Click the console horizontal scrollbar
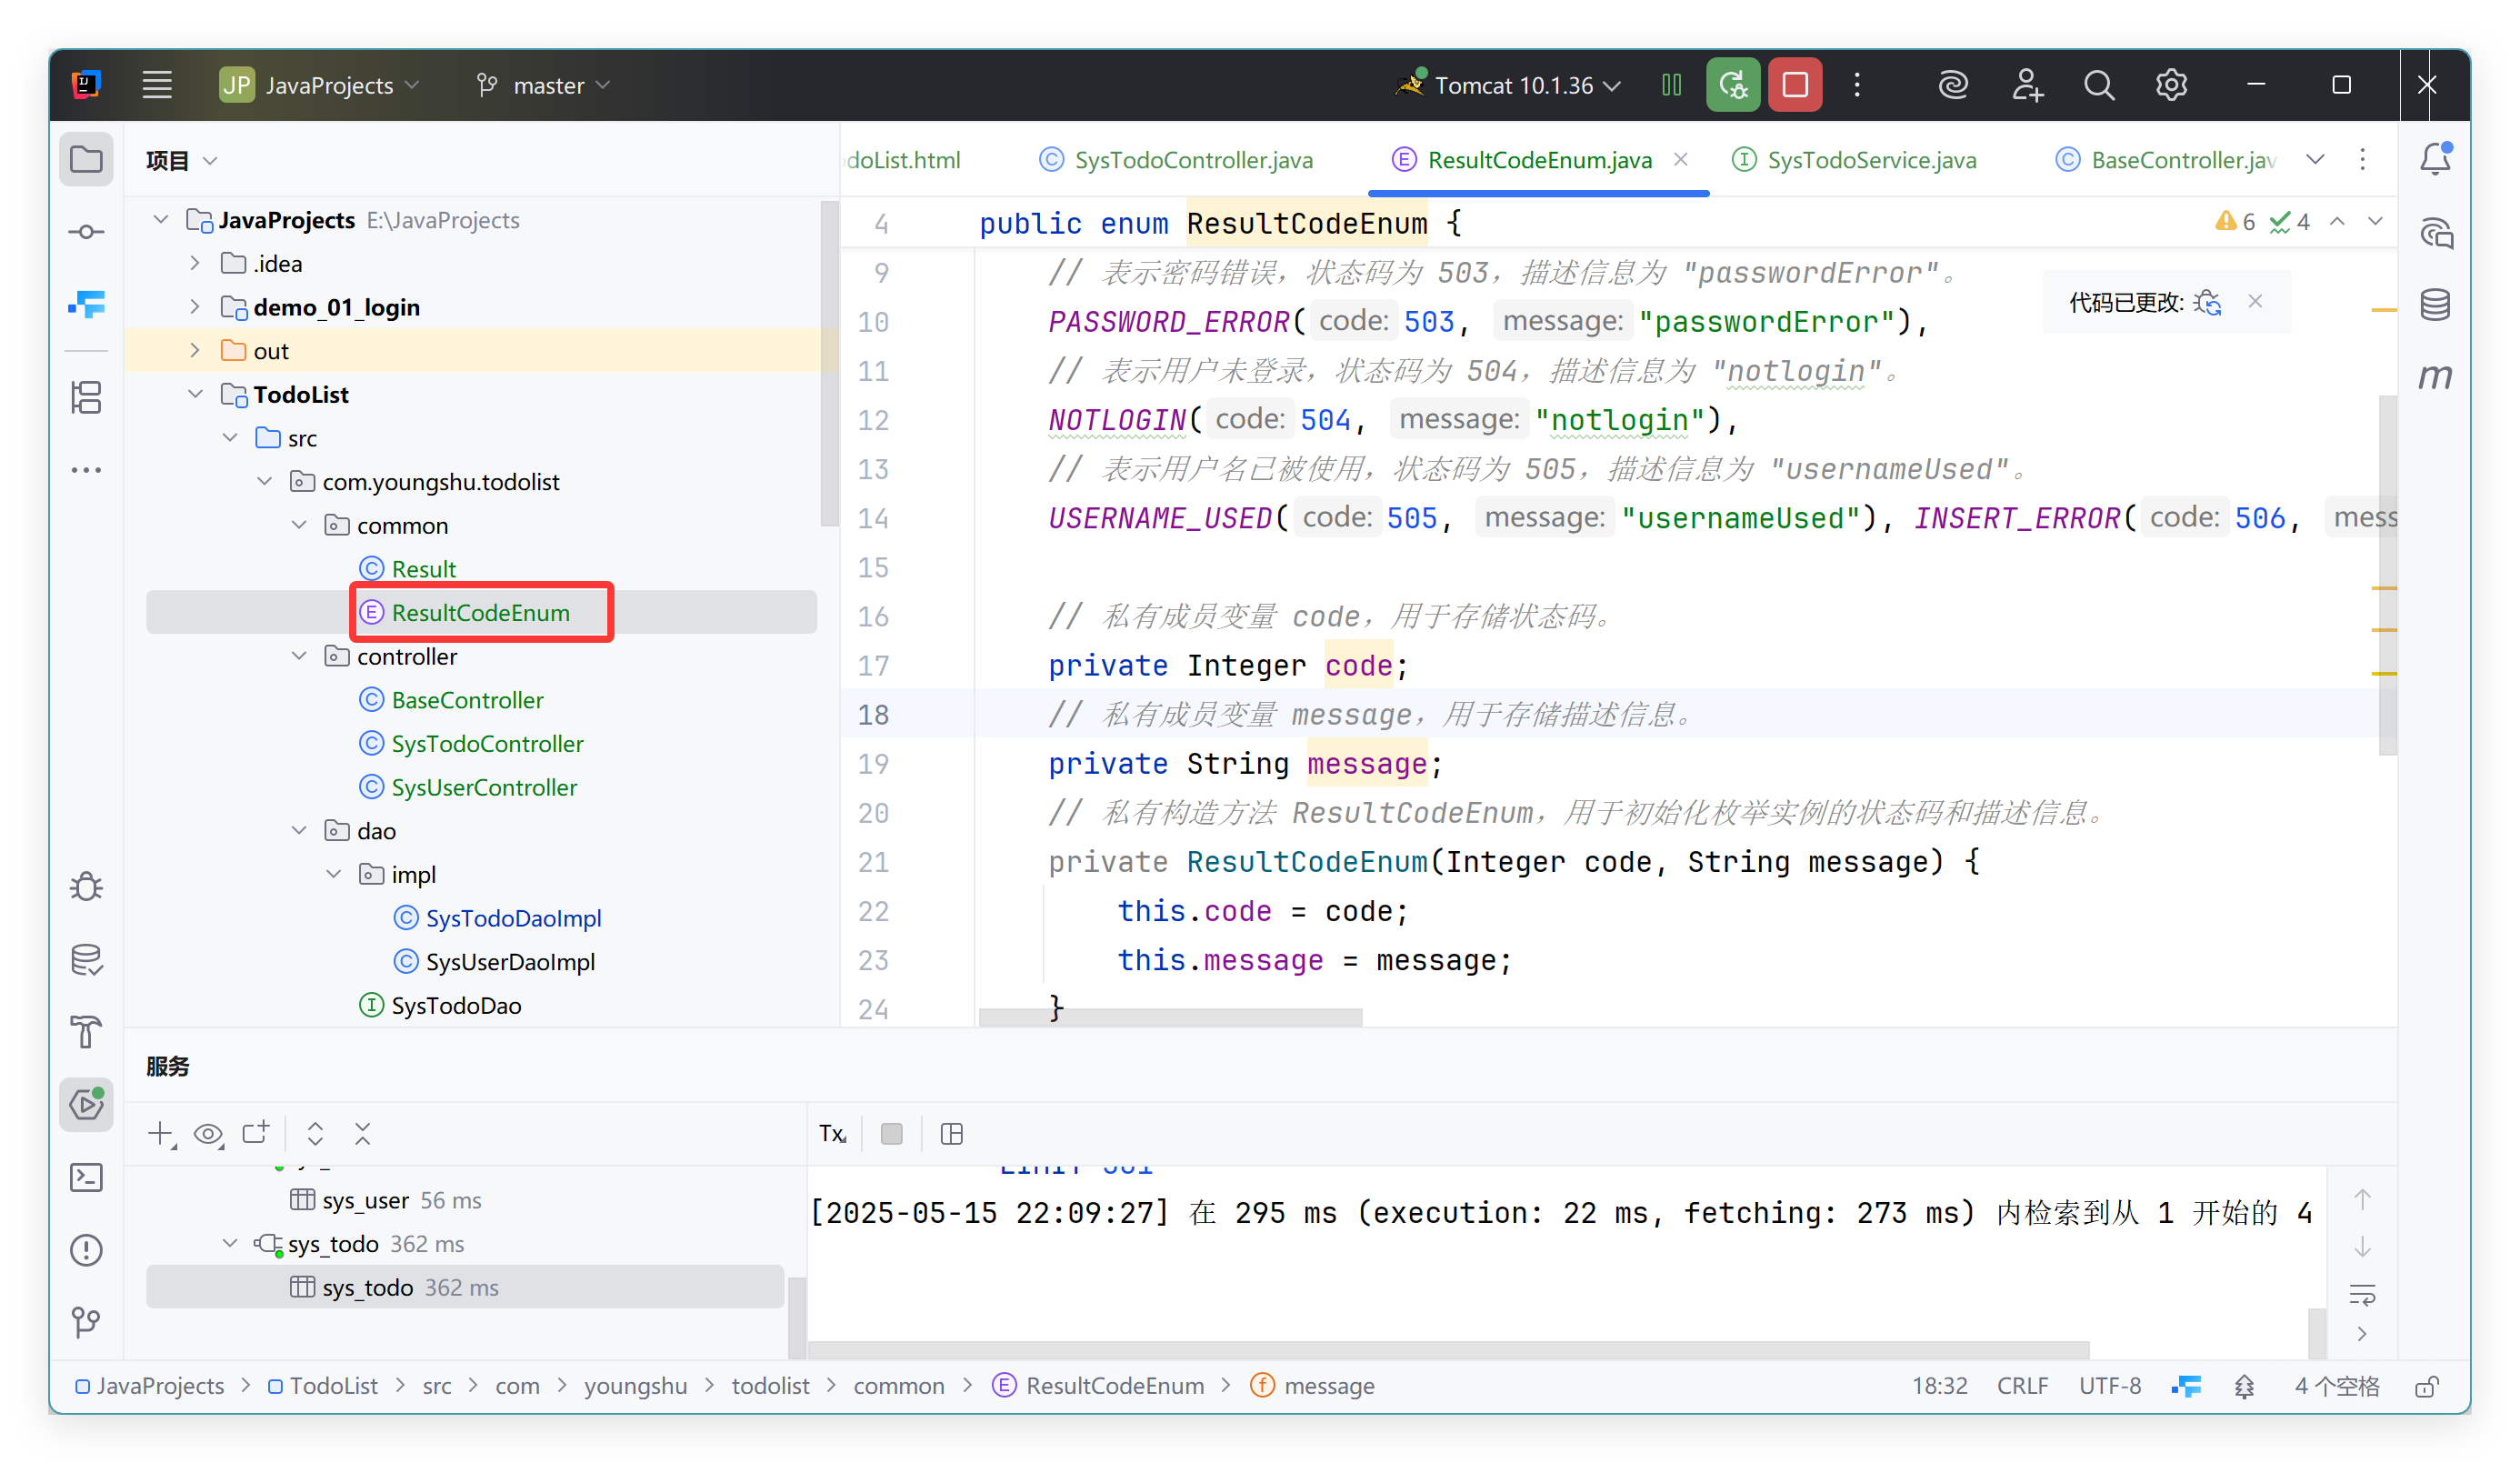2520x1463 pixels. pyautogui.click(x=1448, y=1350)
